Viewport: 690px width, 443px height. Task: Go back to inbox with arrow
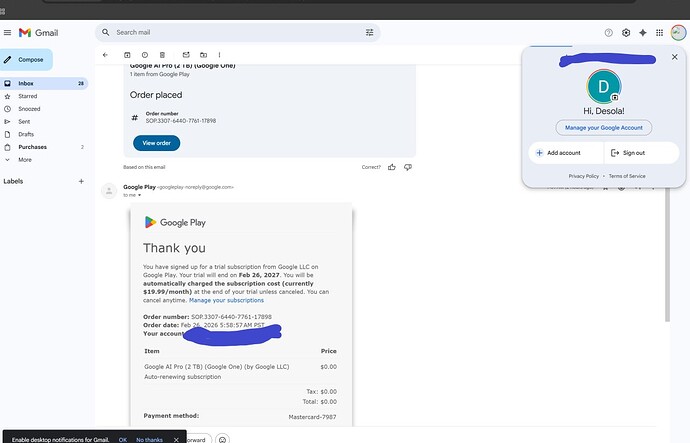pos(105,55)
